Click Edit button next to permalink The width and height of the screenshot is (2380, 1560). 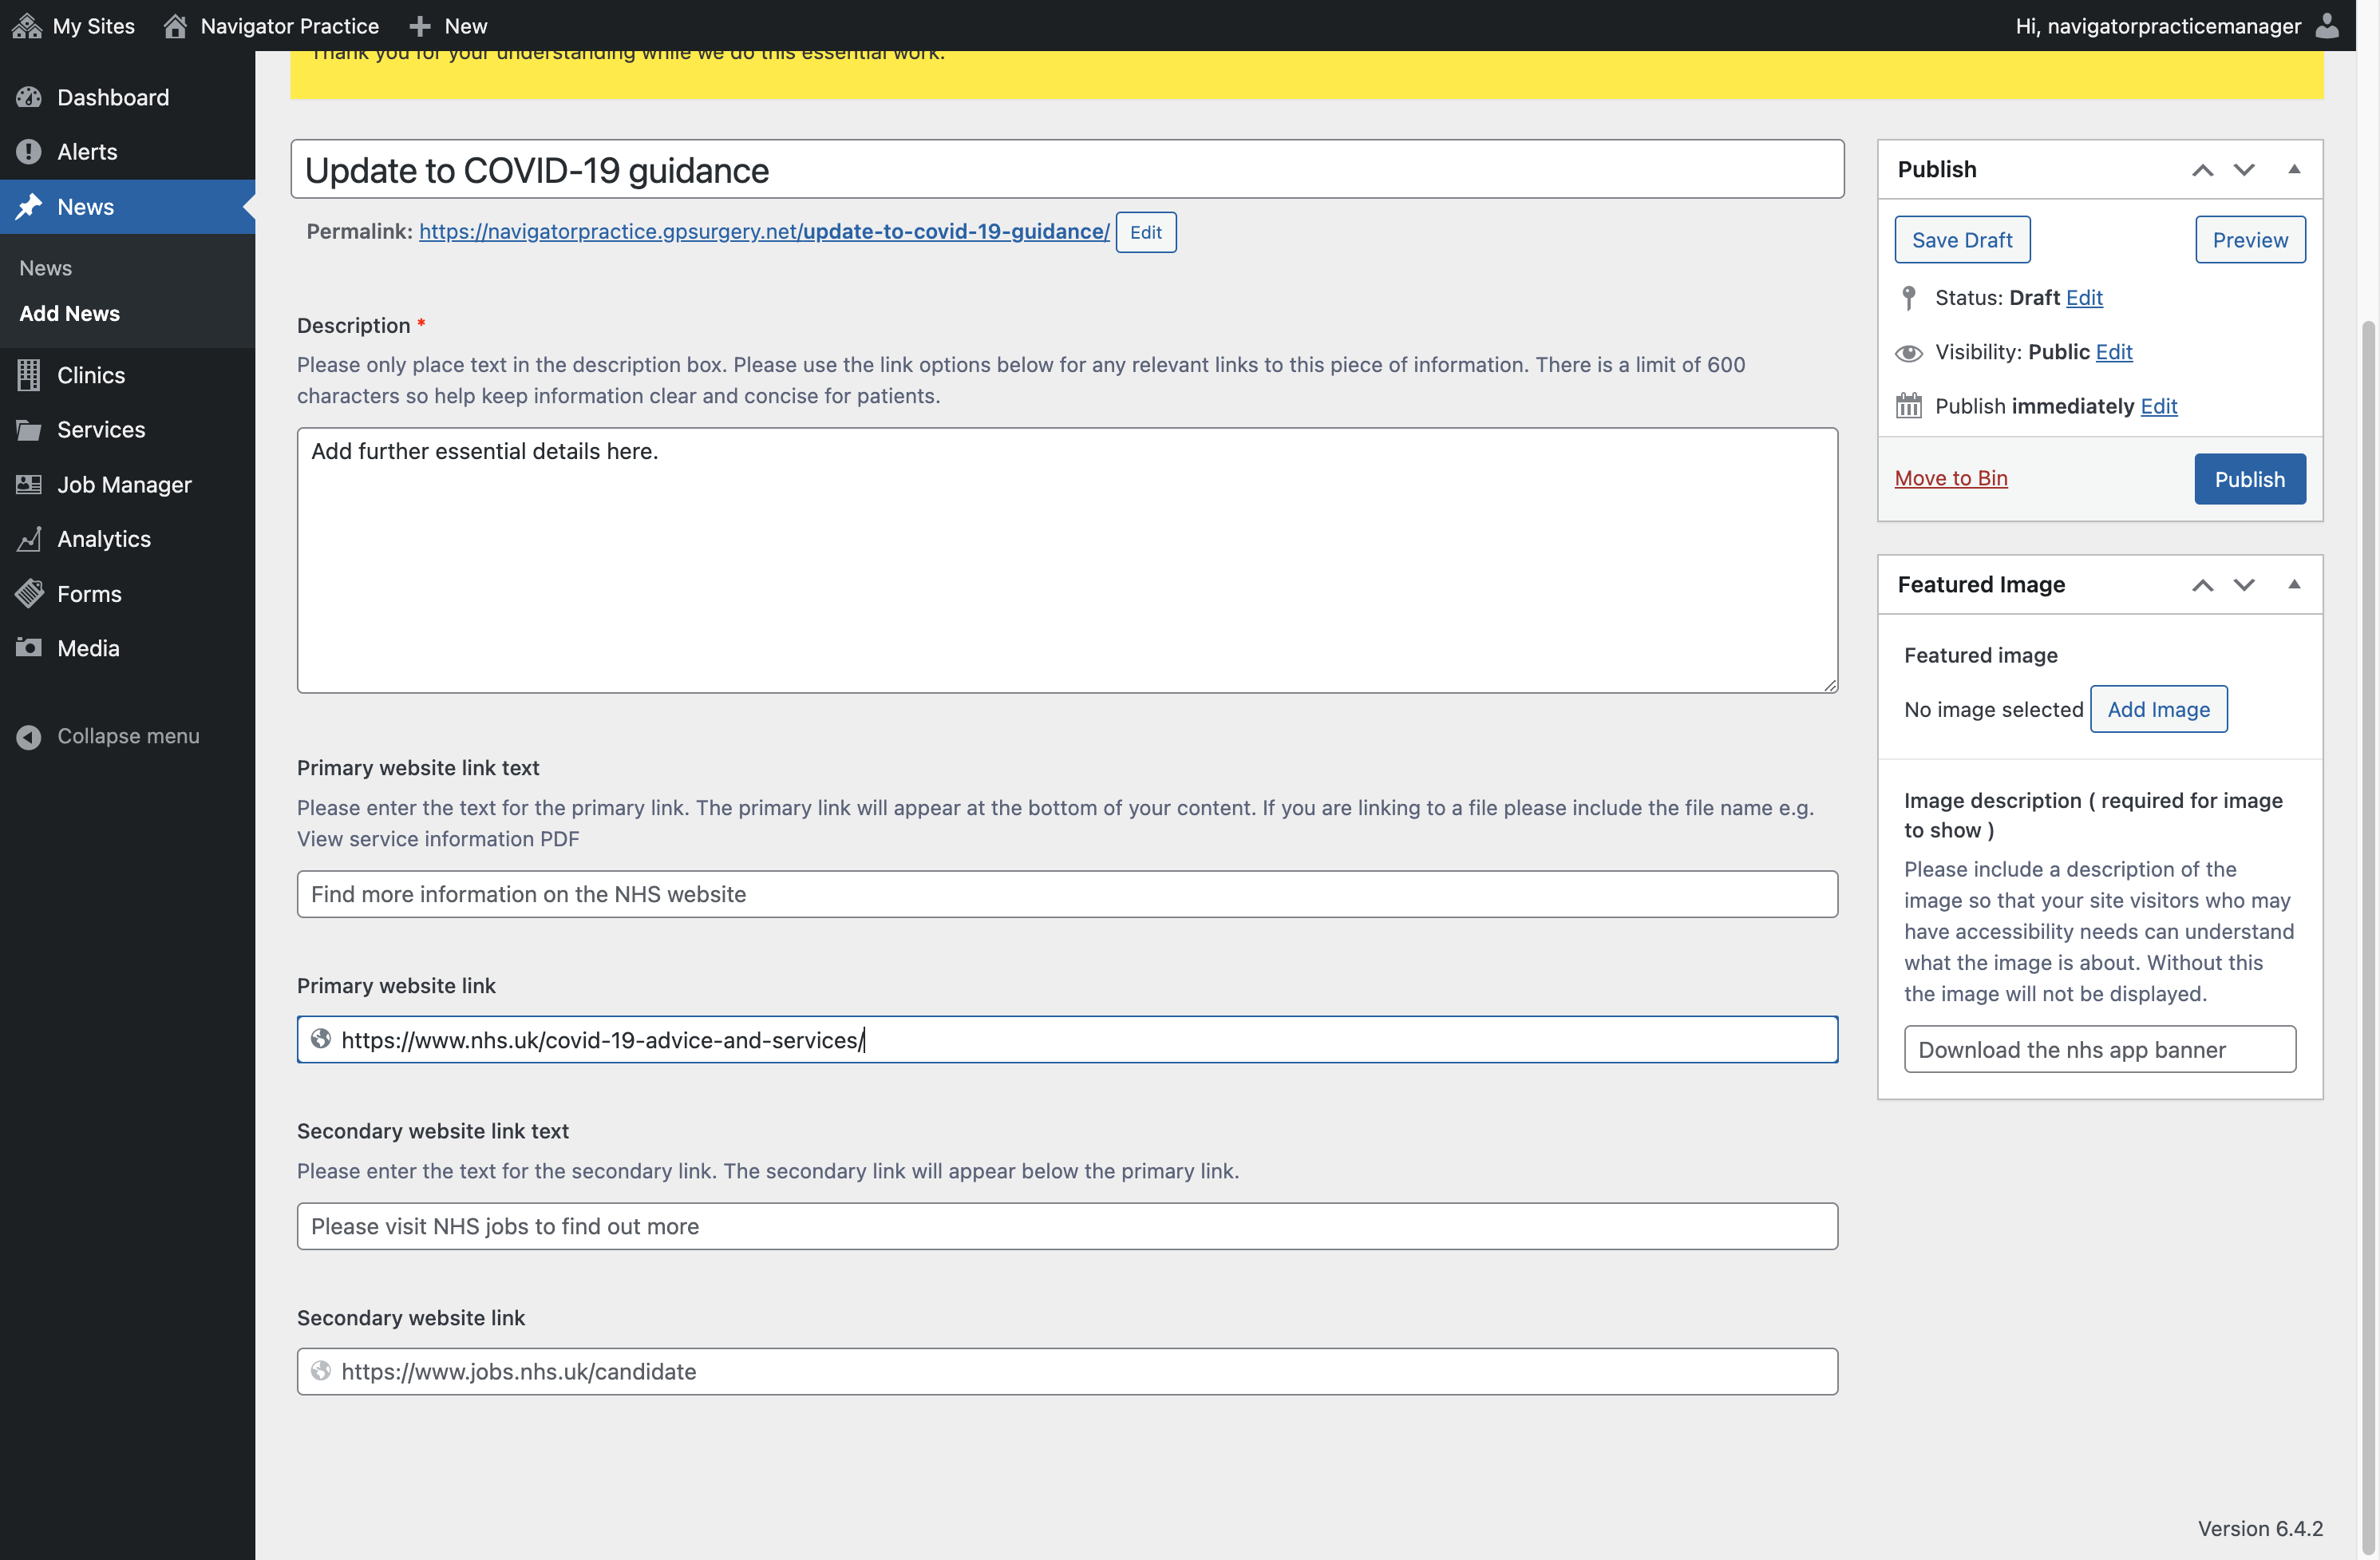tap(1146, 232)
